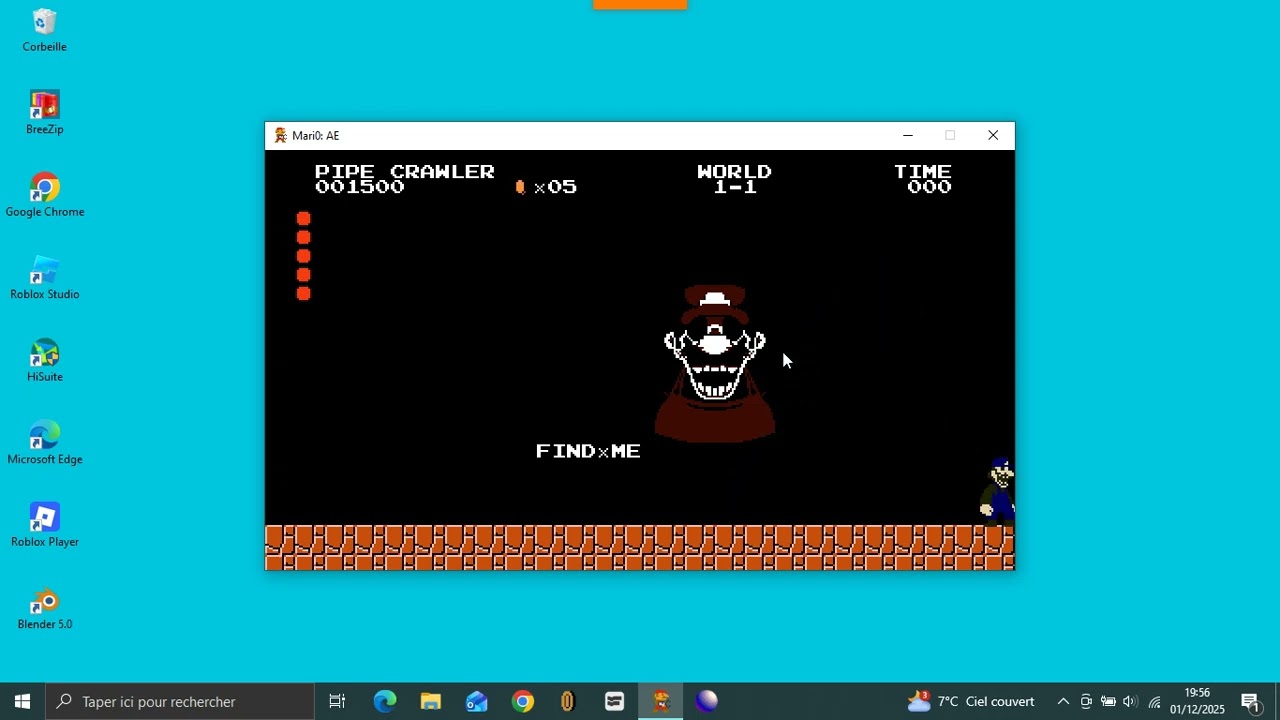The image size is (1280, 720).
Task: Select the Google Chrome desktop shortcut
Action: tap(44, 195)
